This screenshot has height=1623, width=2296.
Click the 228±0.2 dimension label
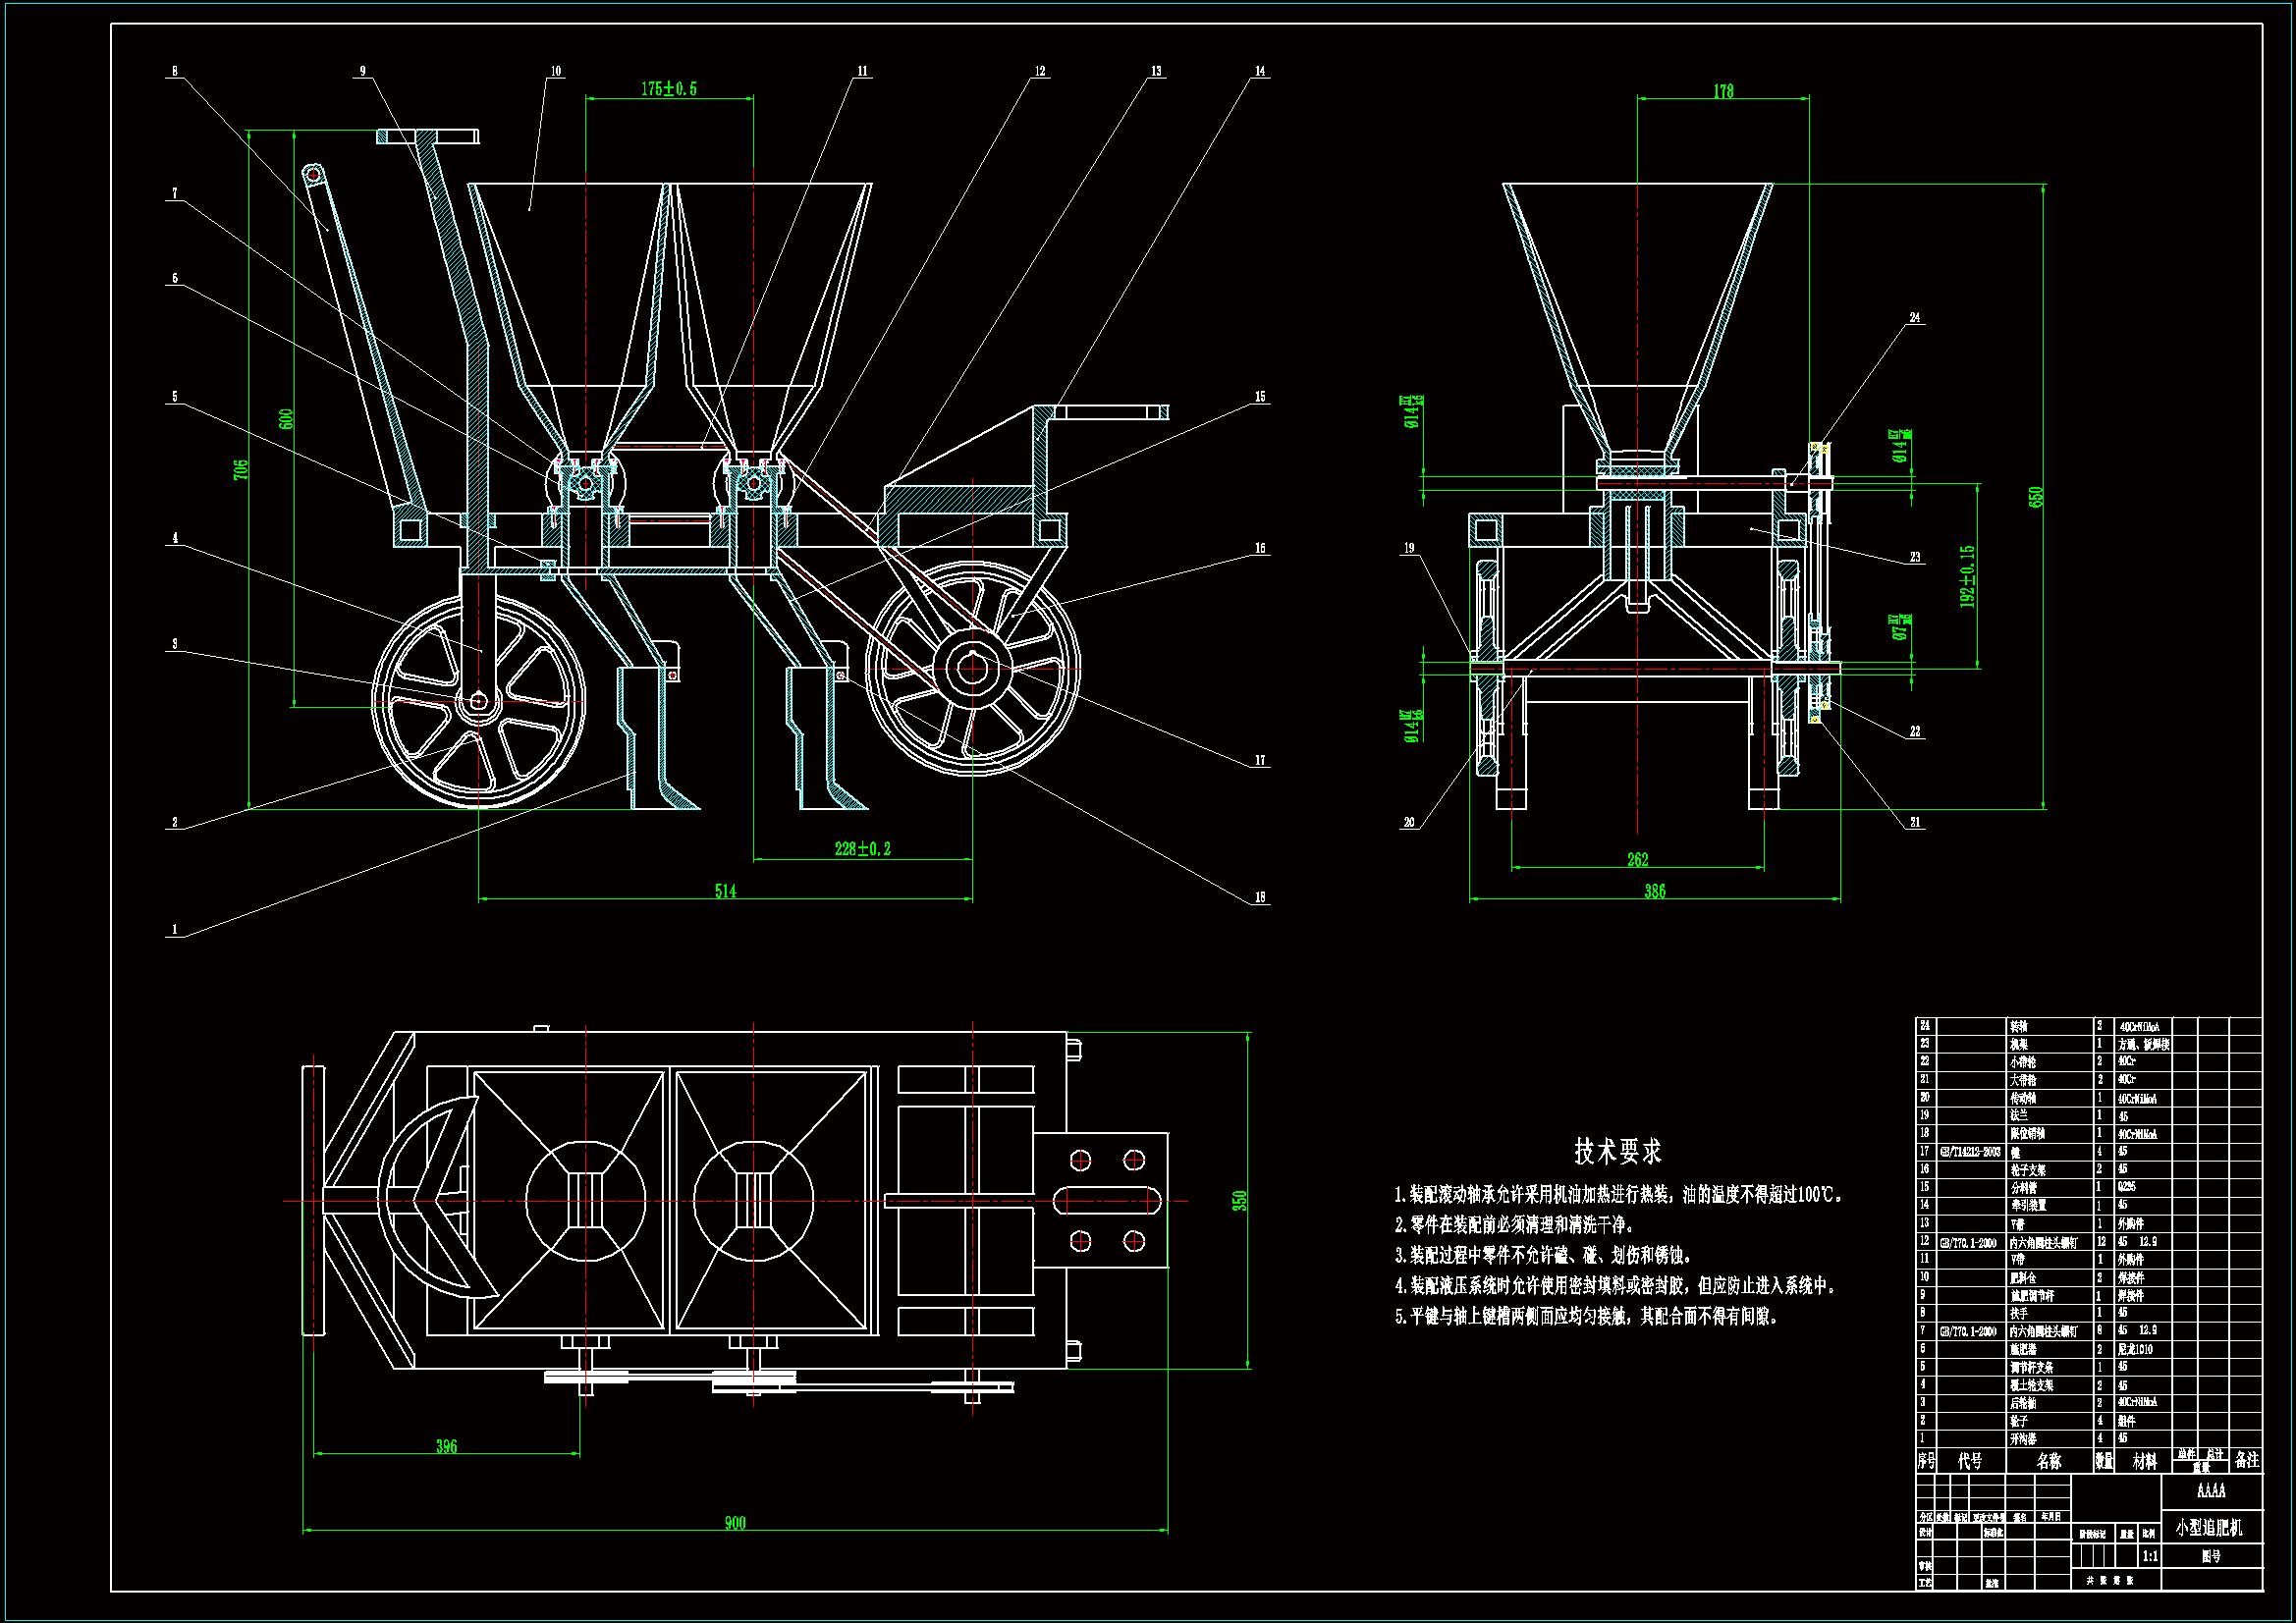[862, 849]
